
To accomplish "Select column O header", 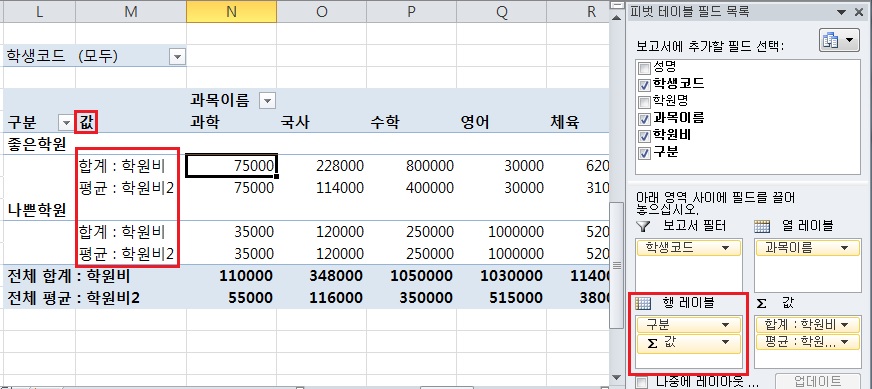I will (321, 12).
